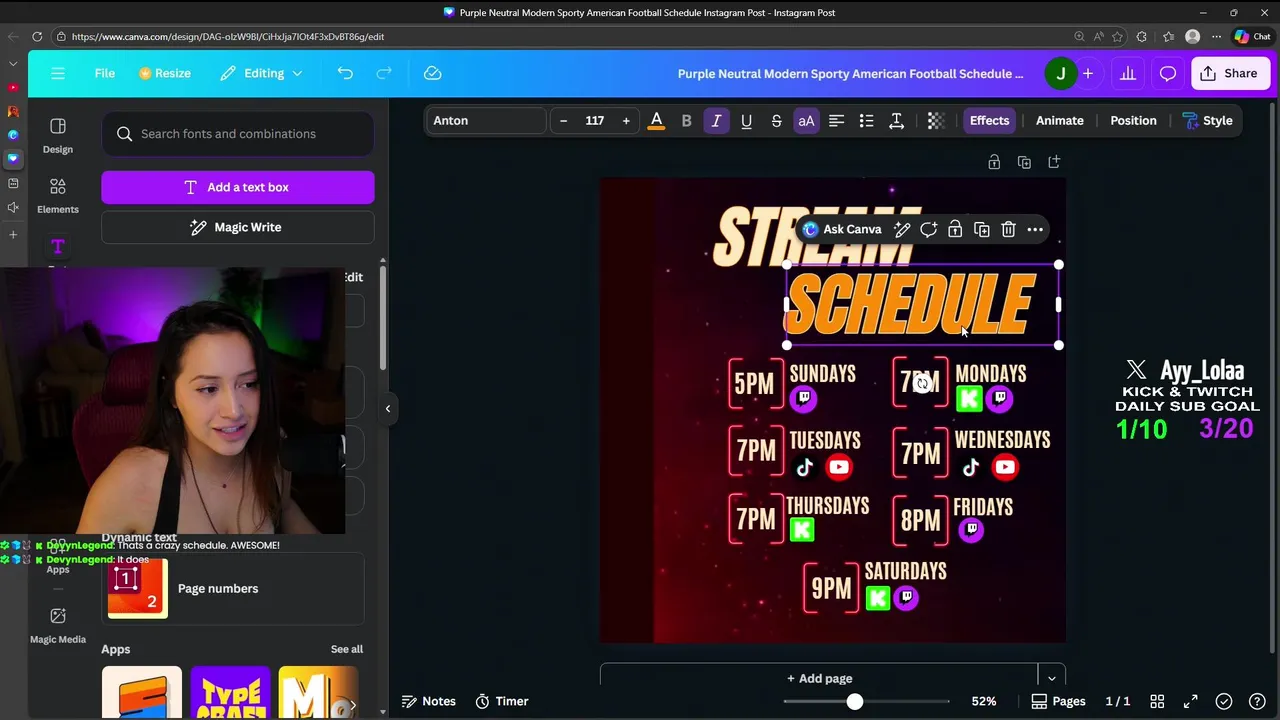1280x720 pixels.
Task: Open the Editing mode dropdown
Action: point(261,73)
